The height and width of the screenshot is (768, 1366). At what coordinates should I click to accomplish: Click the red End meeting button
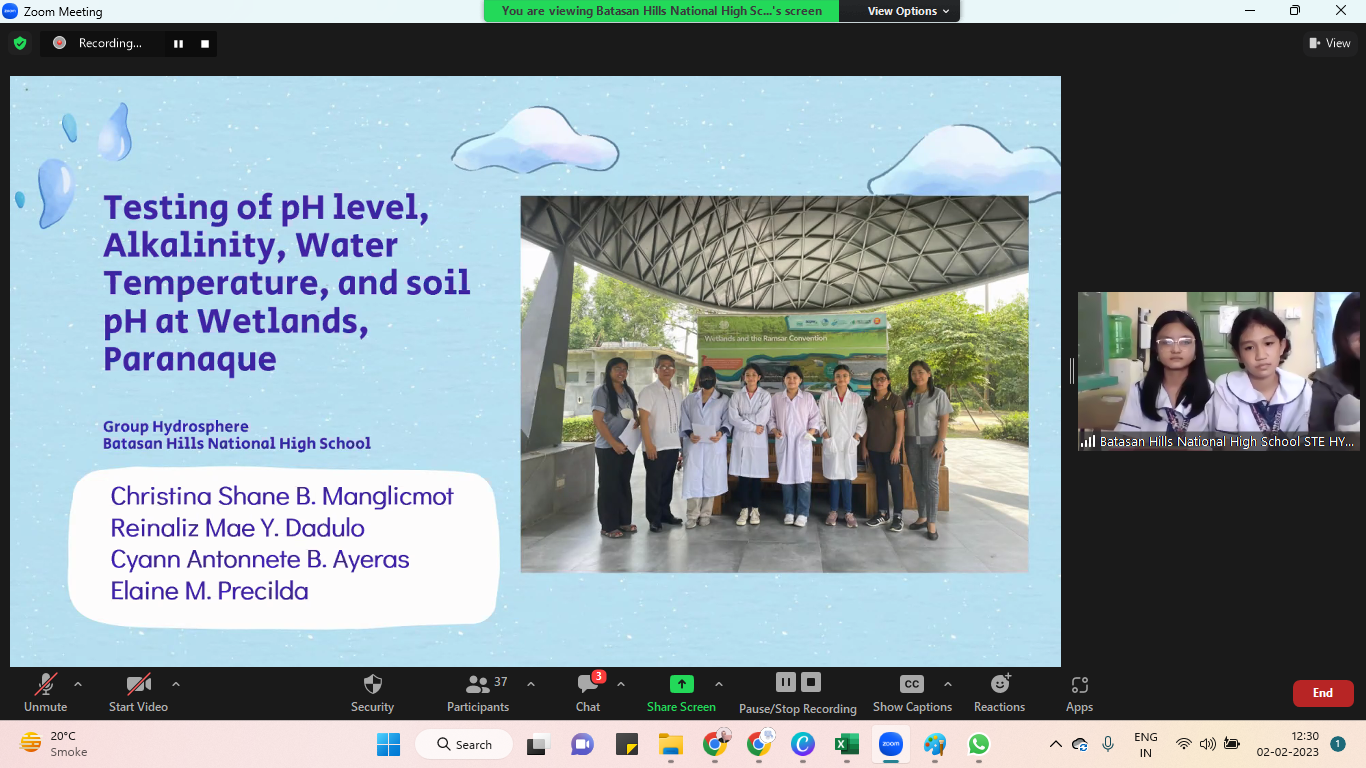[x=1322, y=693]
